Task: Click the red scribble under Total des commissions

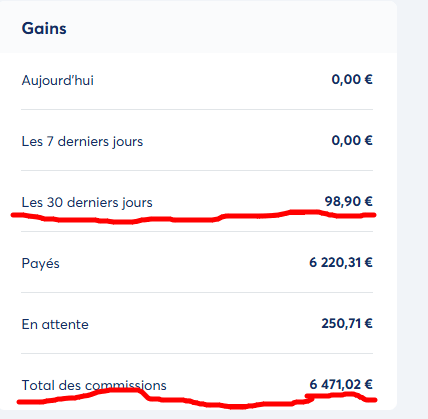Action: (197, 398)
